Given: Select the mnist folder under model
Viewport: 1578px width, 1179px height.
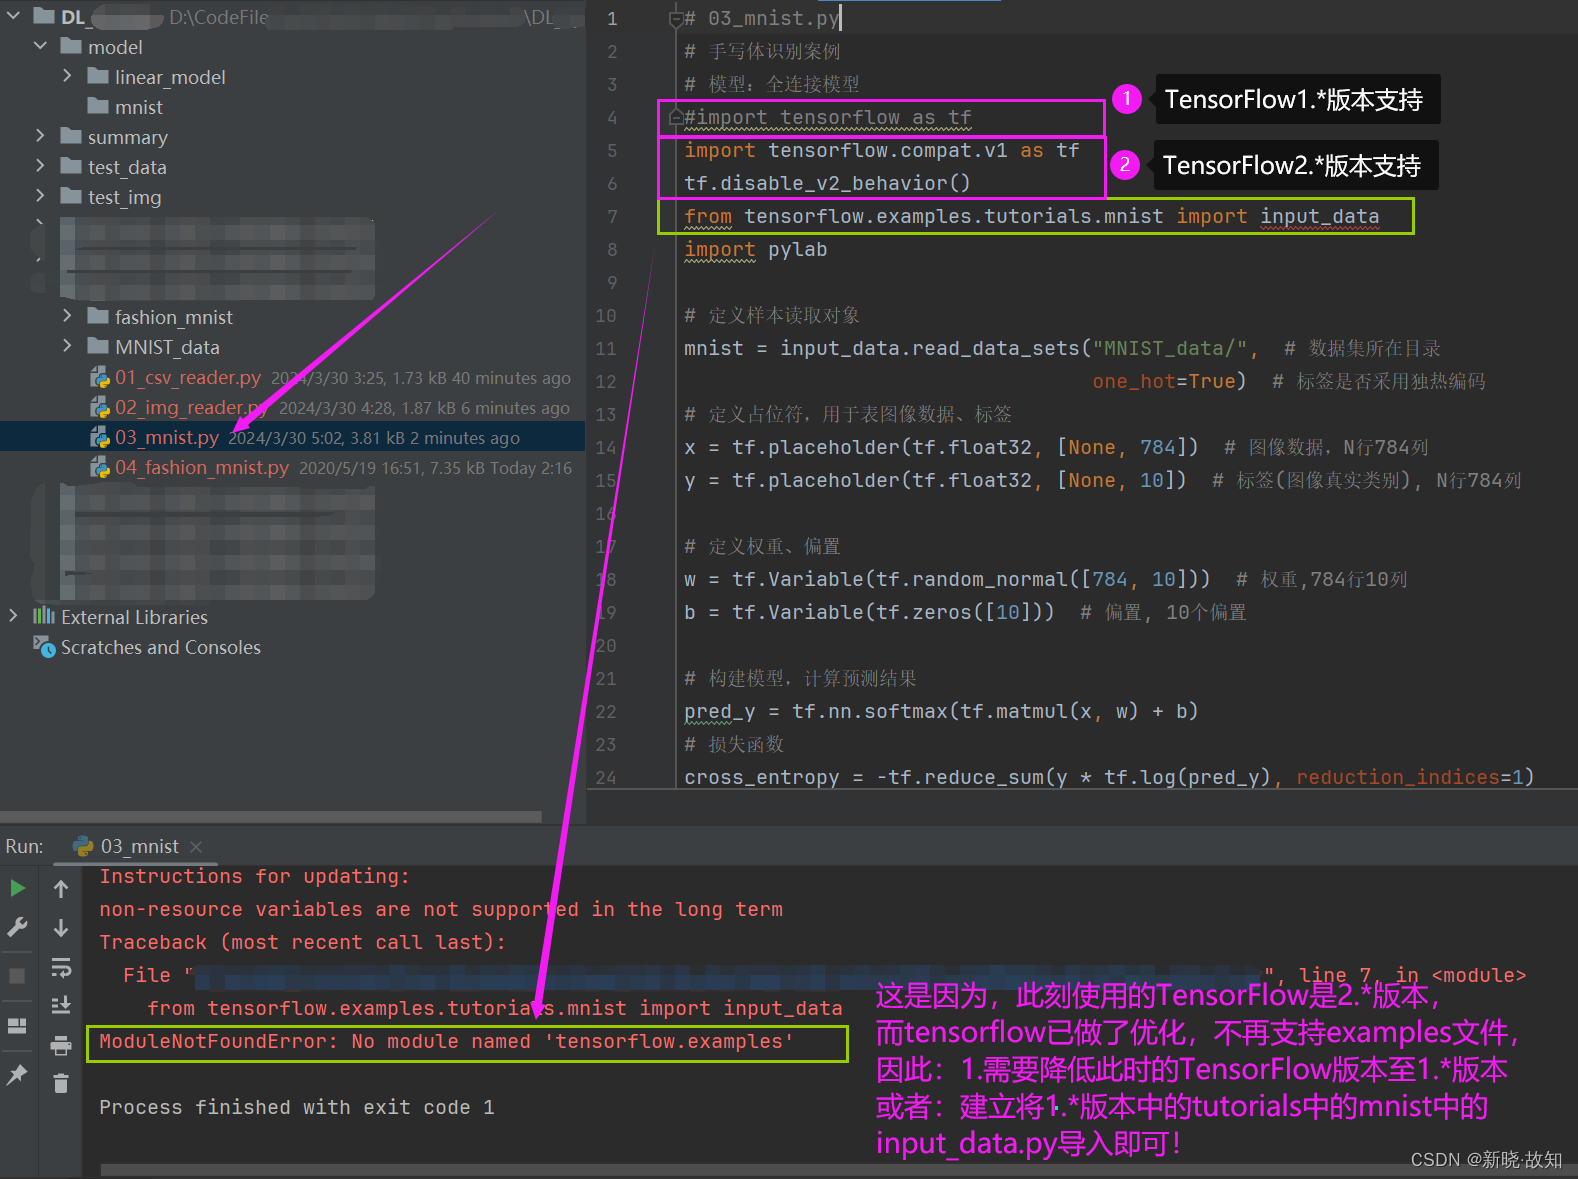Looking at the screenshot, I should [139, 107].
